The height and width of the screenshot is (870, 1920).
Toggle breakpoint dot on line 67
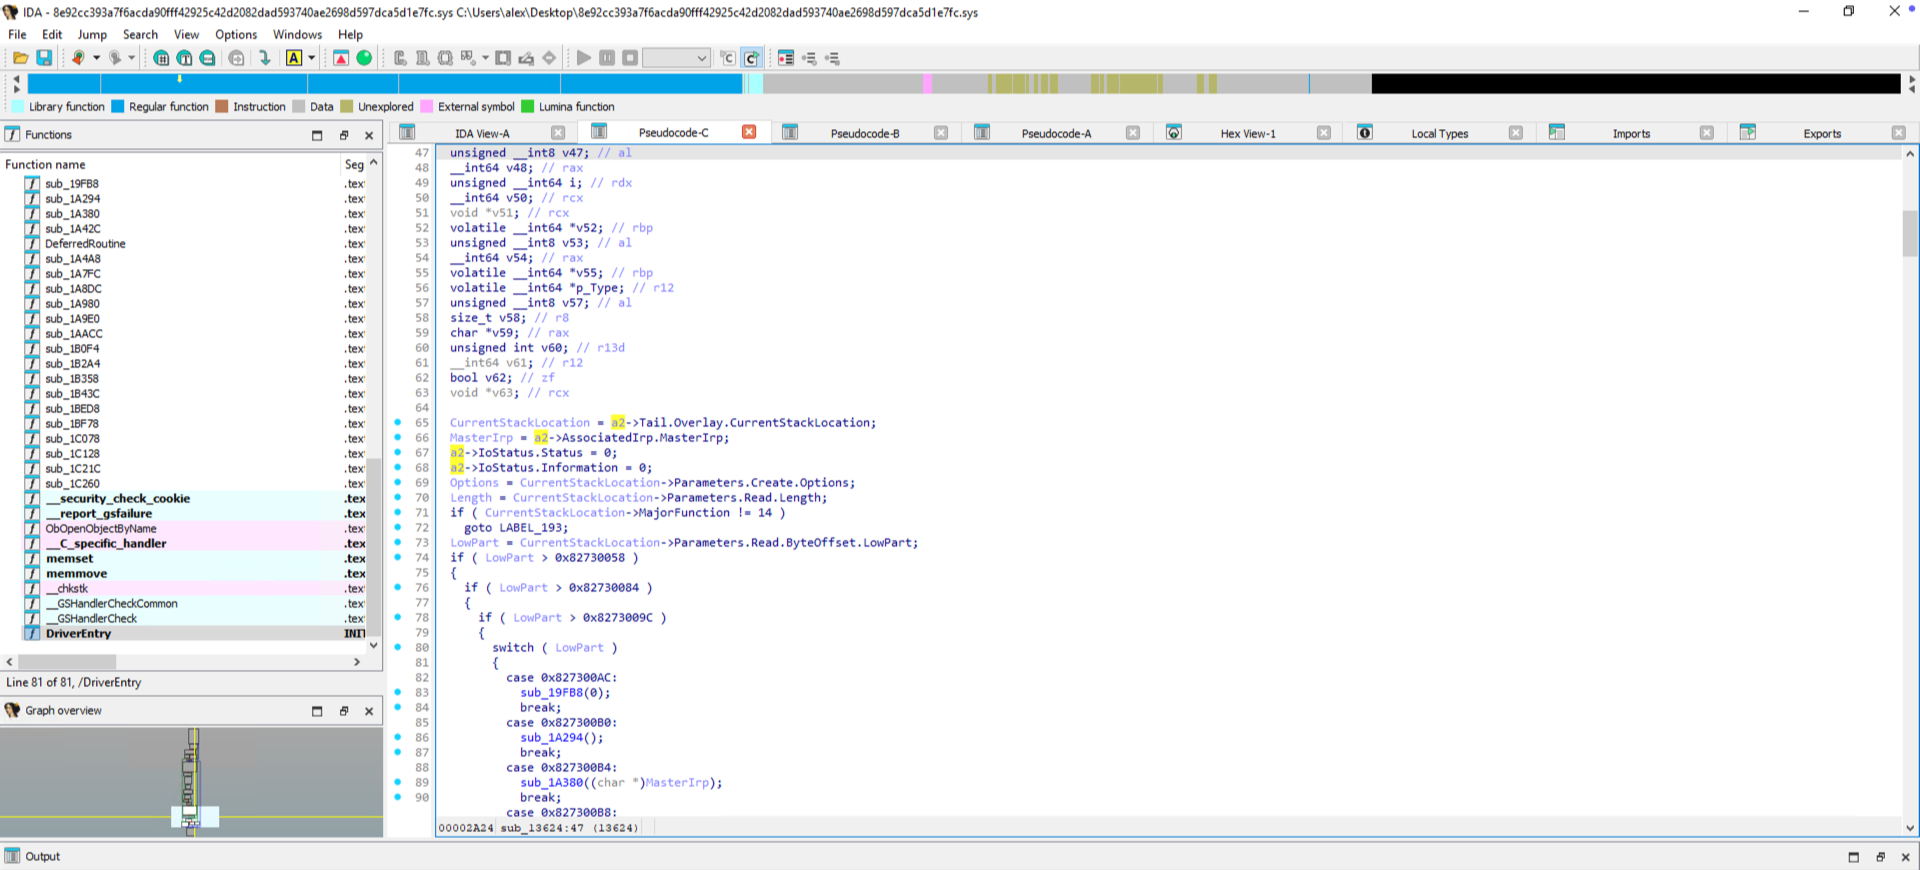coord(397,452)
